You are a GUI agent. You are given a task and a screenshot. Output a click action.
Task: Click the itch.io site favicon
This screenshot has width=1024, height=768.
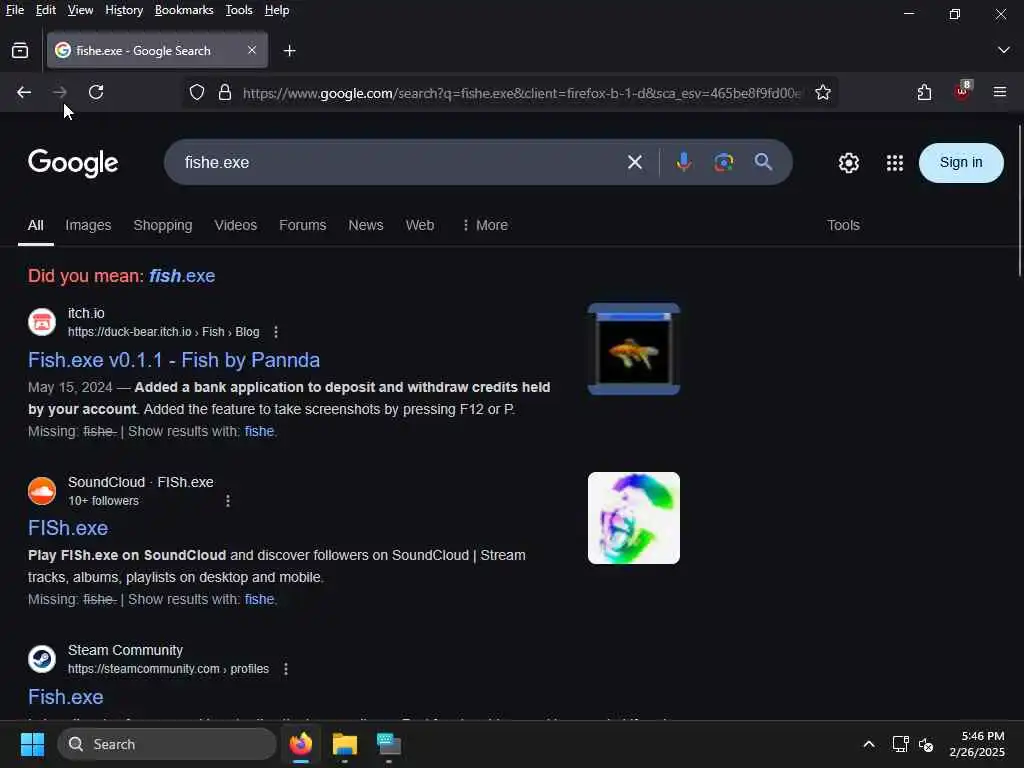(x=42, y=322)
